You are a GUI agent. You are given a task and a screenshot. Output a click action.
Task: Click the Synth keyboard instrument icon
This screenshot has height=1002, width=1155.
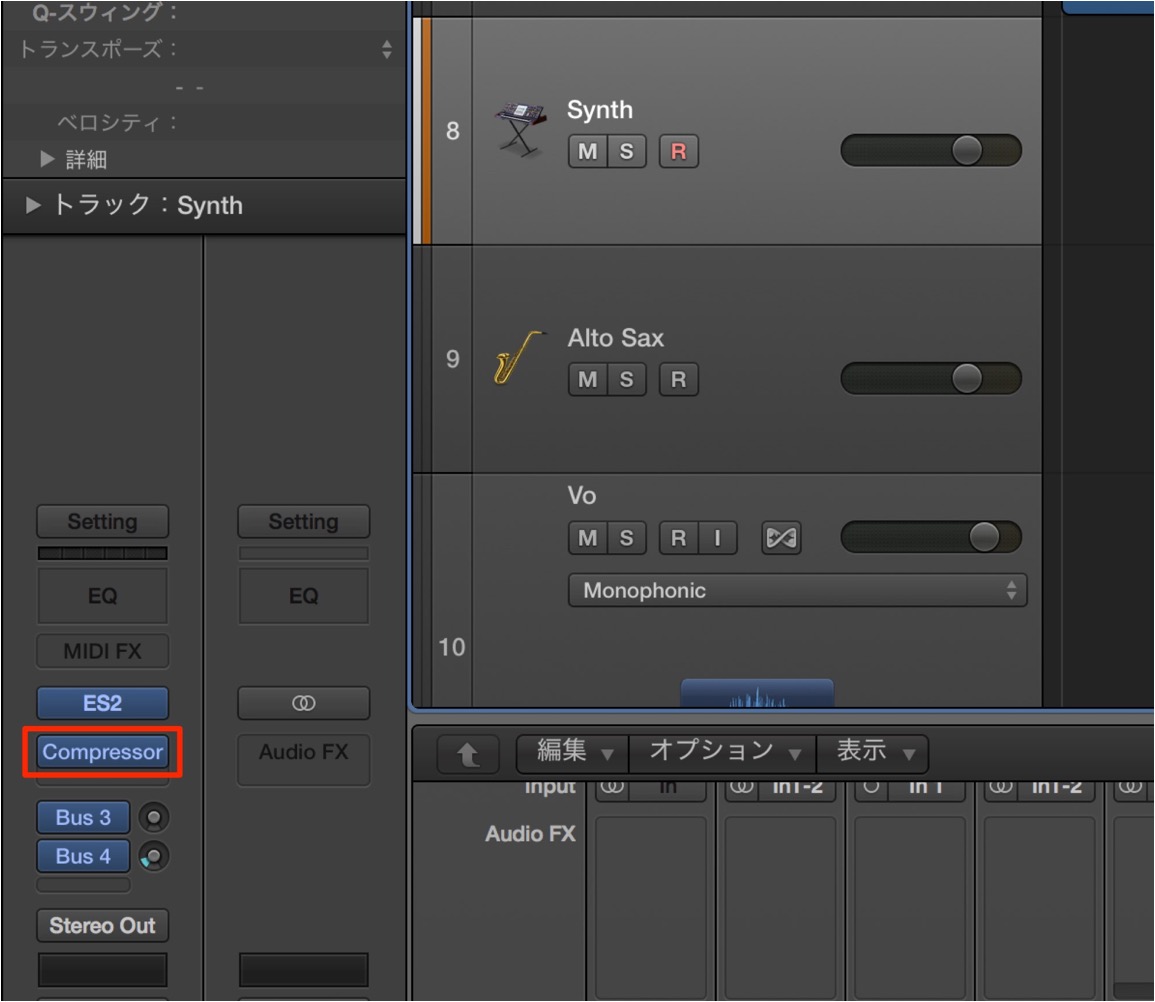click(522, 129)
